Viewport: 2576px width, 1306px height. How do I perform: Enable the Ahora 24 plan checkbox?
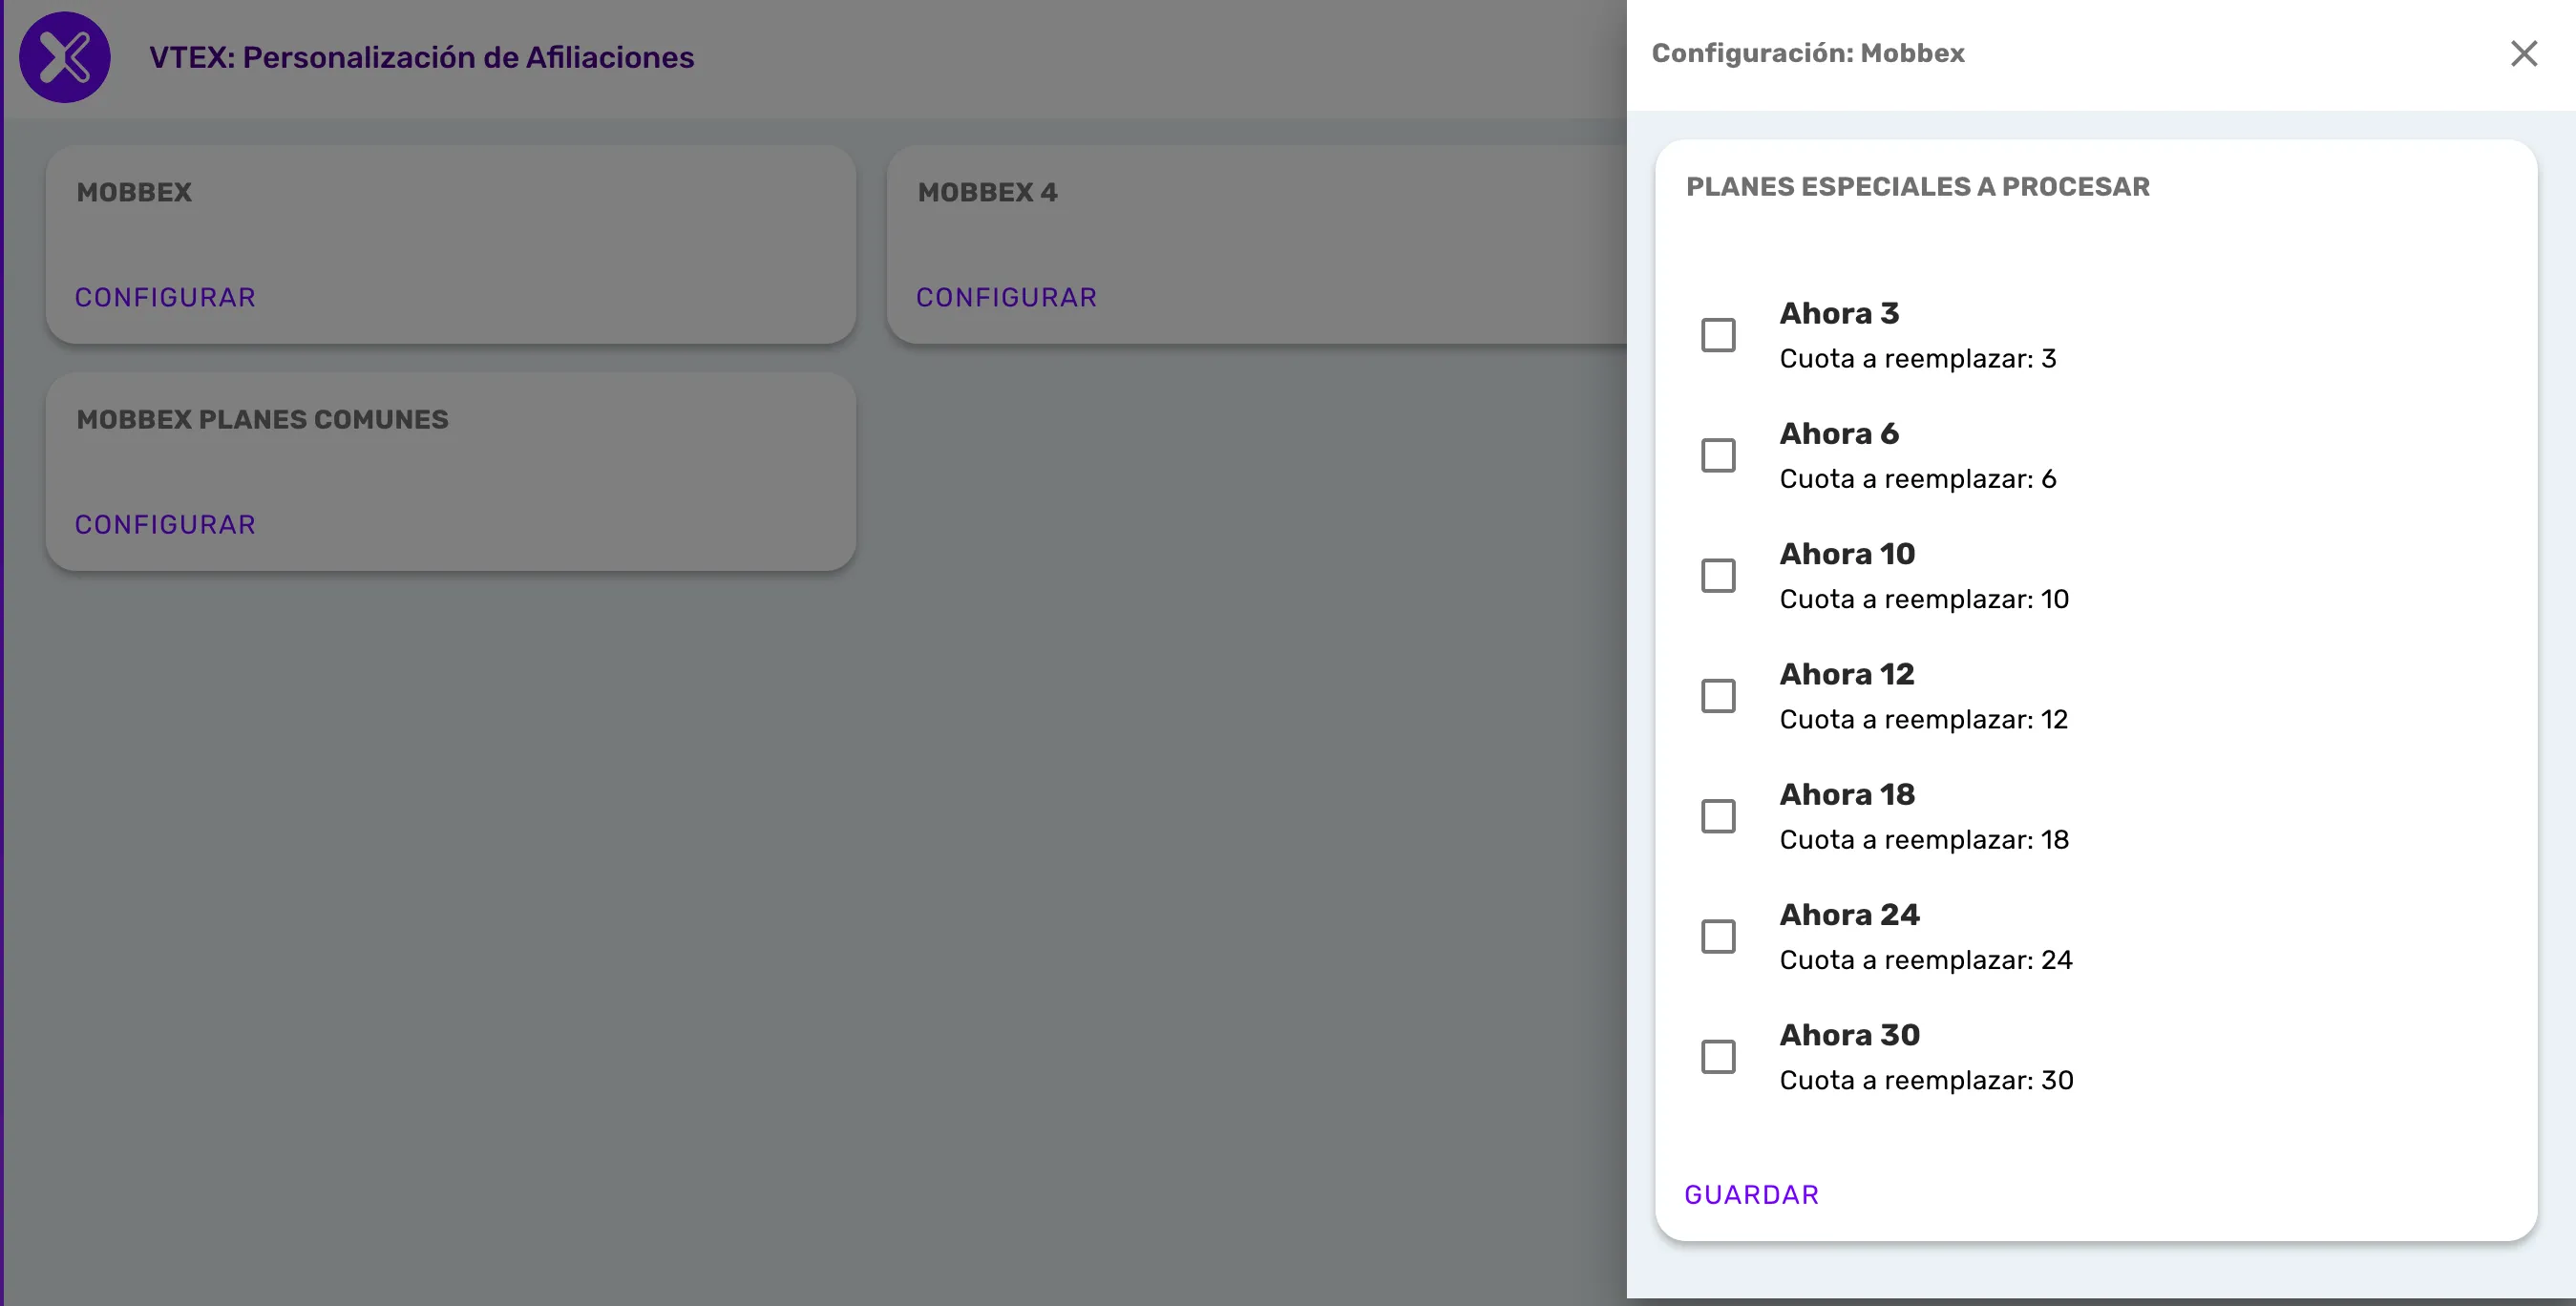[x=1718, y=936]
